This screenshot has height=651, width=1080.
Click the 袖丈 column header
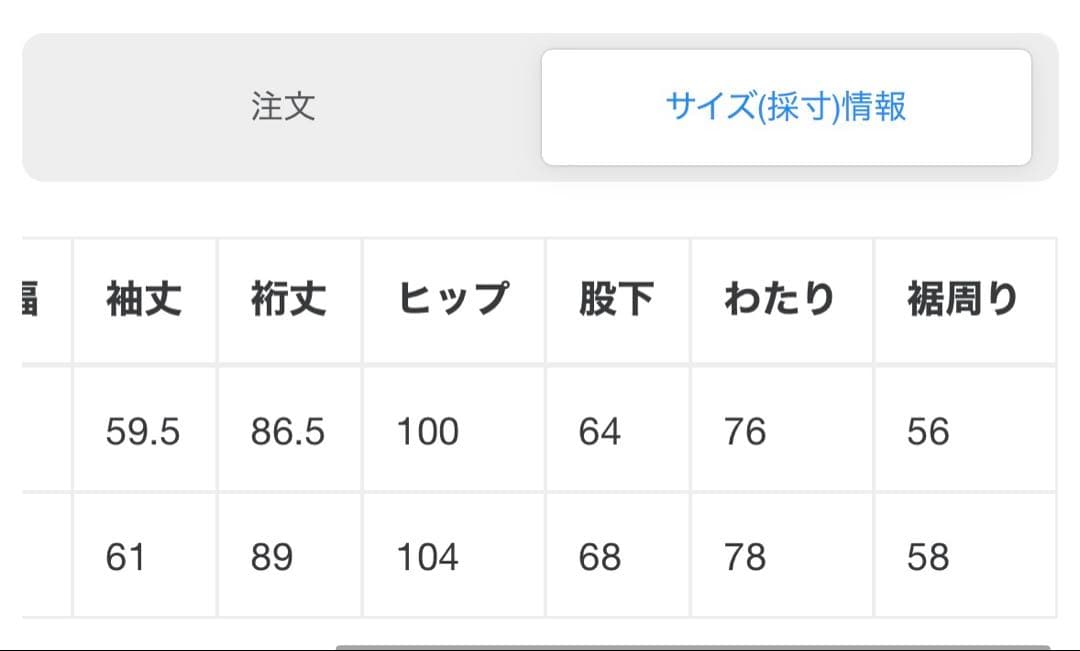pos(144,299)
